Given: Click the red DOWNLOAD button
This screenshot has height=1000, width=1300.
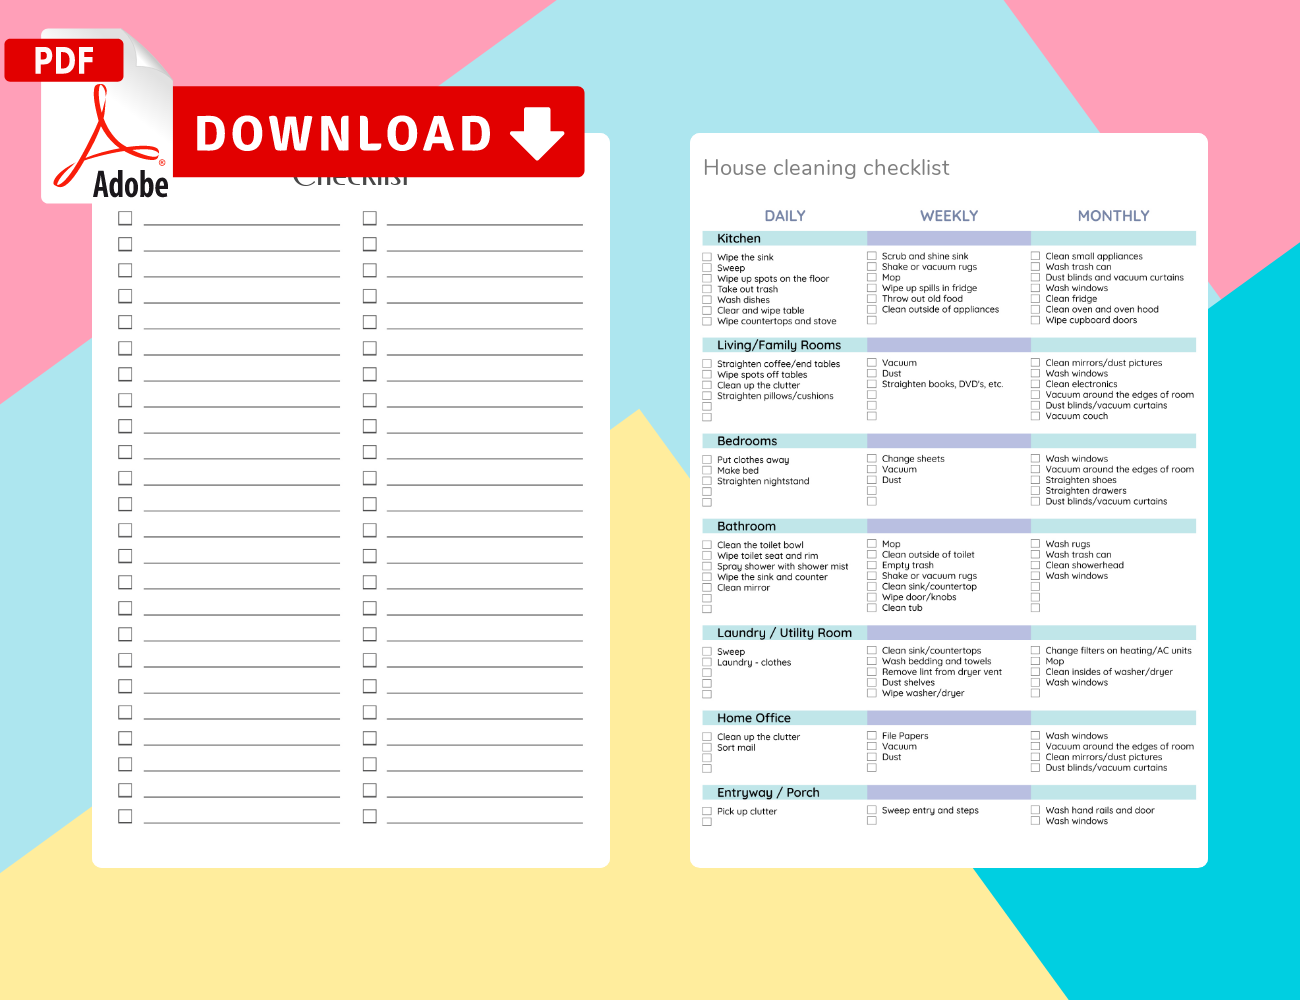Looking at the screenshot, I should click(x=379, y=132).
